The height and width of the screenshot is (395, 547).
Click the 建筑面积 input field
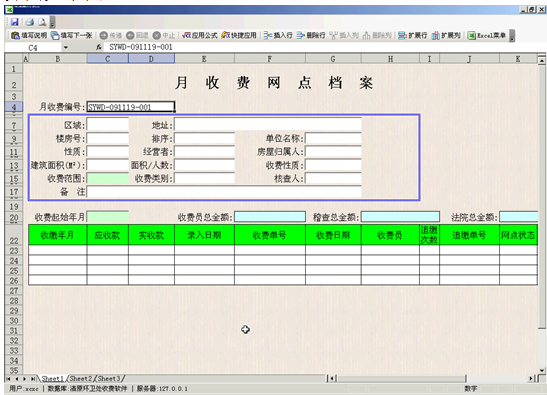[x=107, y=165]
